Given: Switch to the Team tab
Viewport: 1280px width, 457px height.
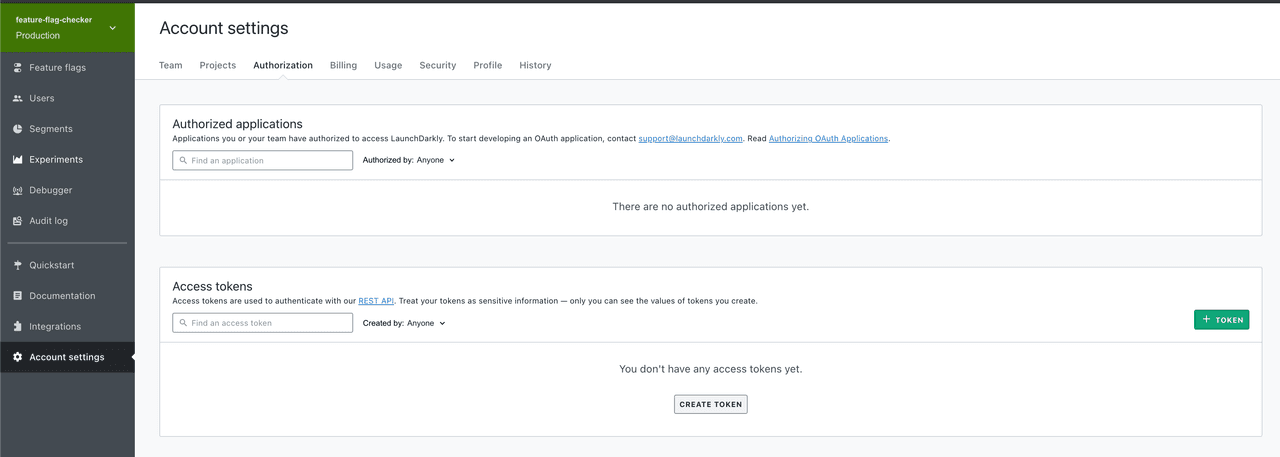Looking at the screenshot, I should 171,65.
